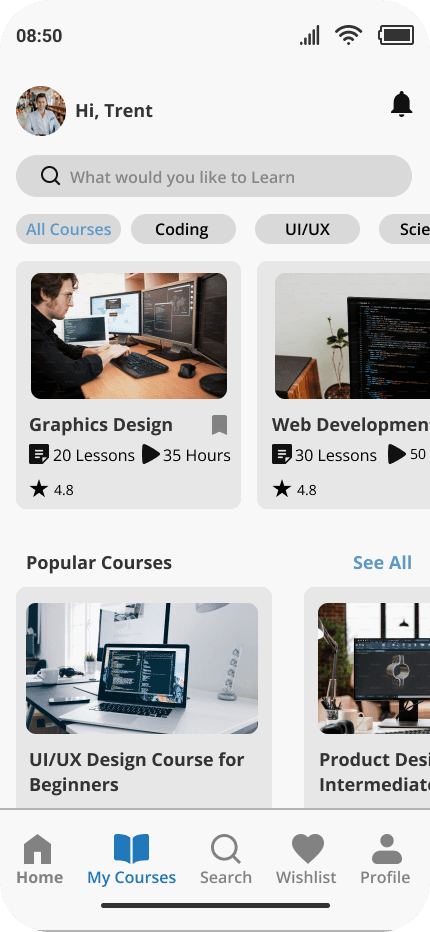Toggle bookmark on Graphics Design course
Screen dimensions: 430x932
(219, 425)
